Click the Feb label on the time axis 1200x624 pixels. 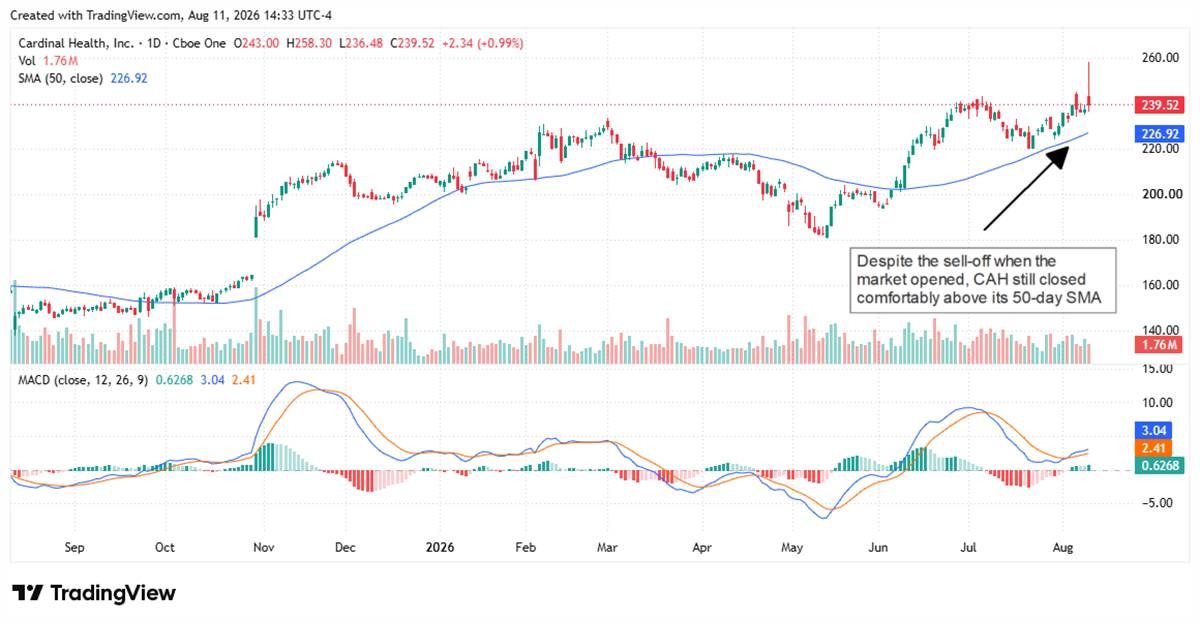(x=526, y=548)
